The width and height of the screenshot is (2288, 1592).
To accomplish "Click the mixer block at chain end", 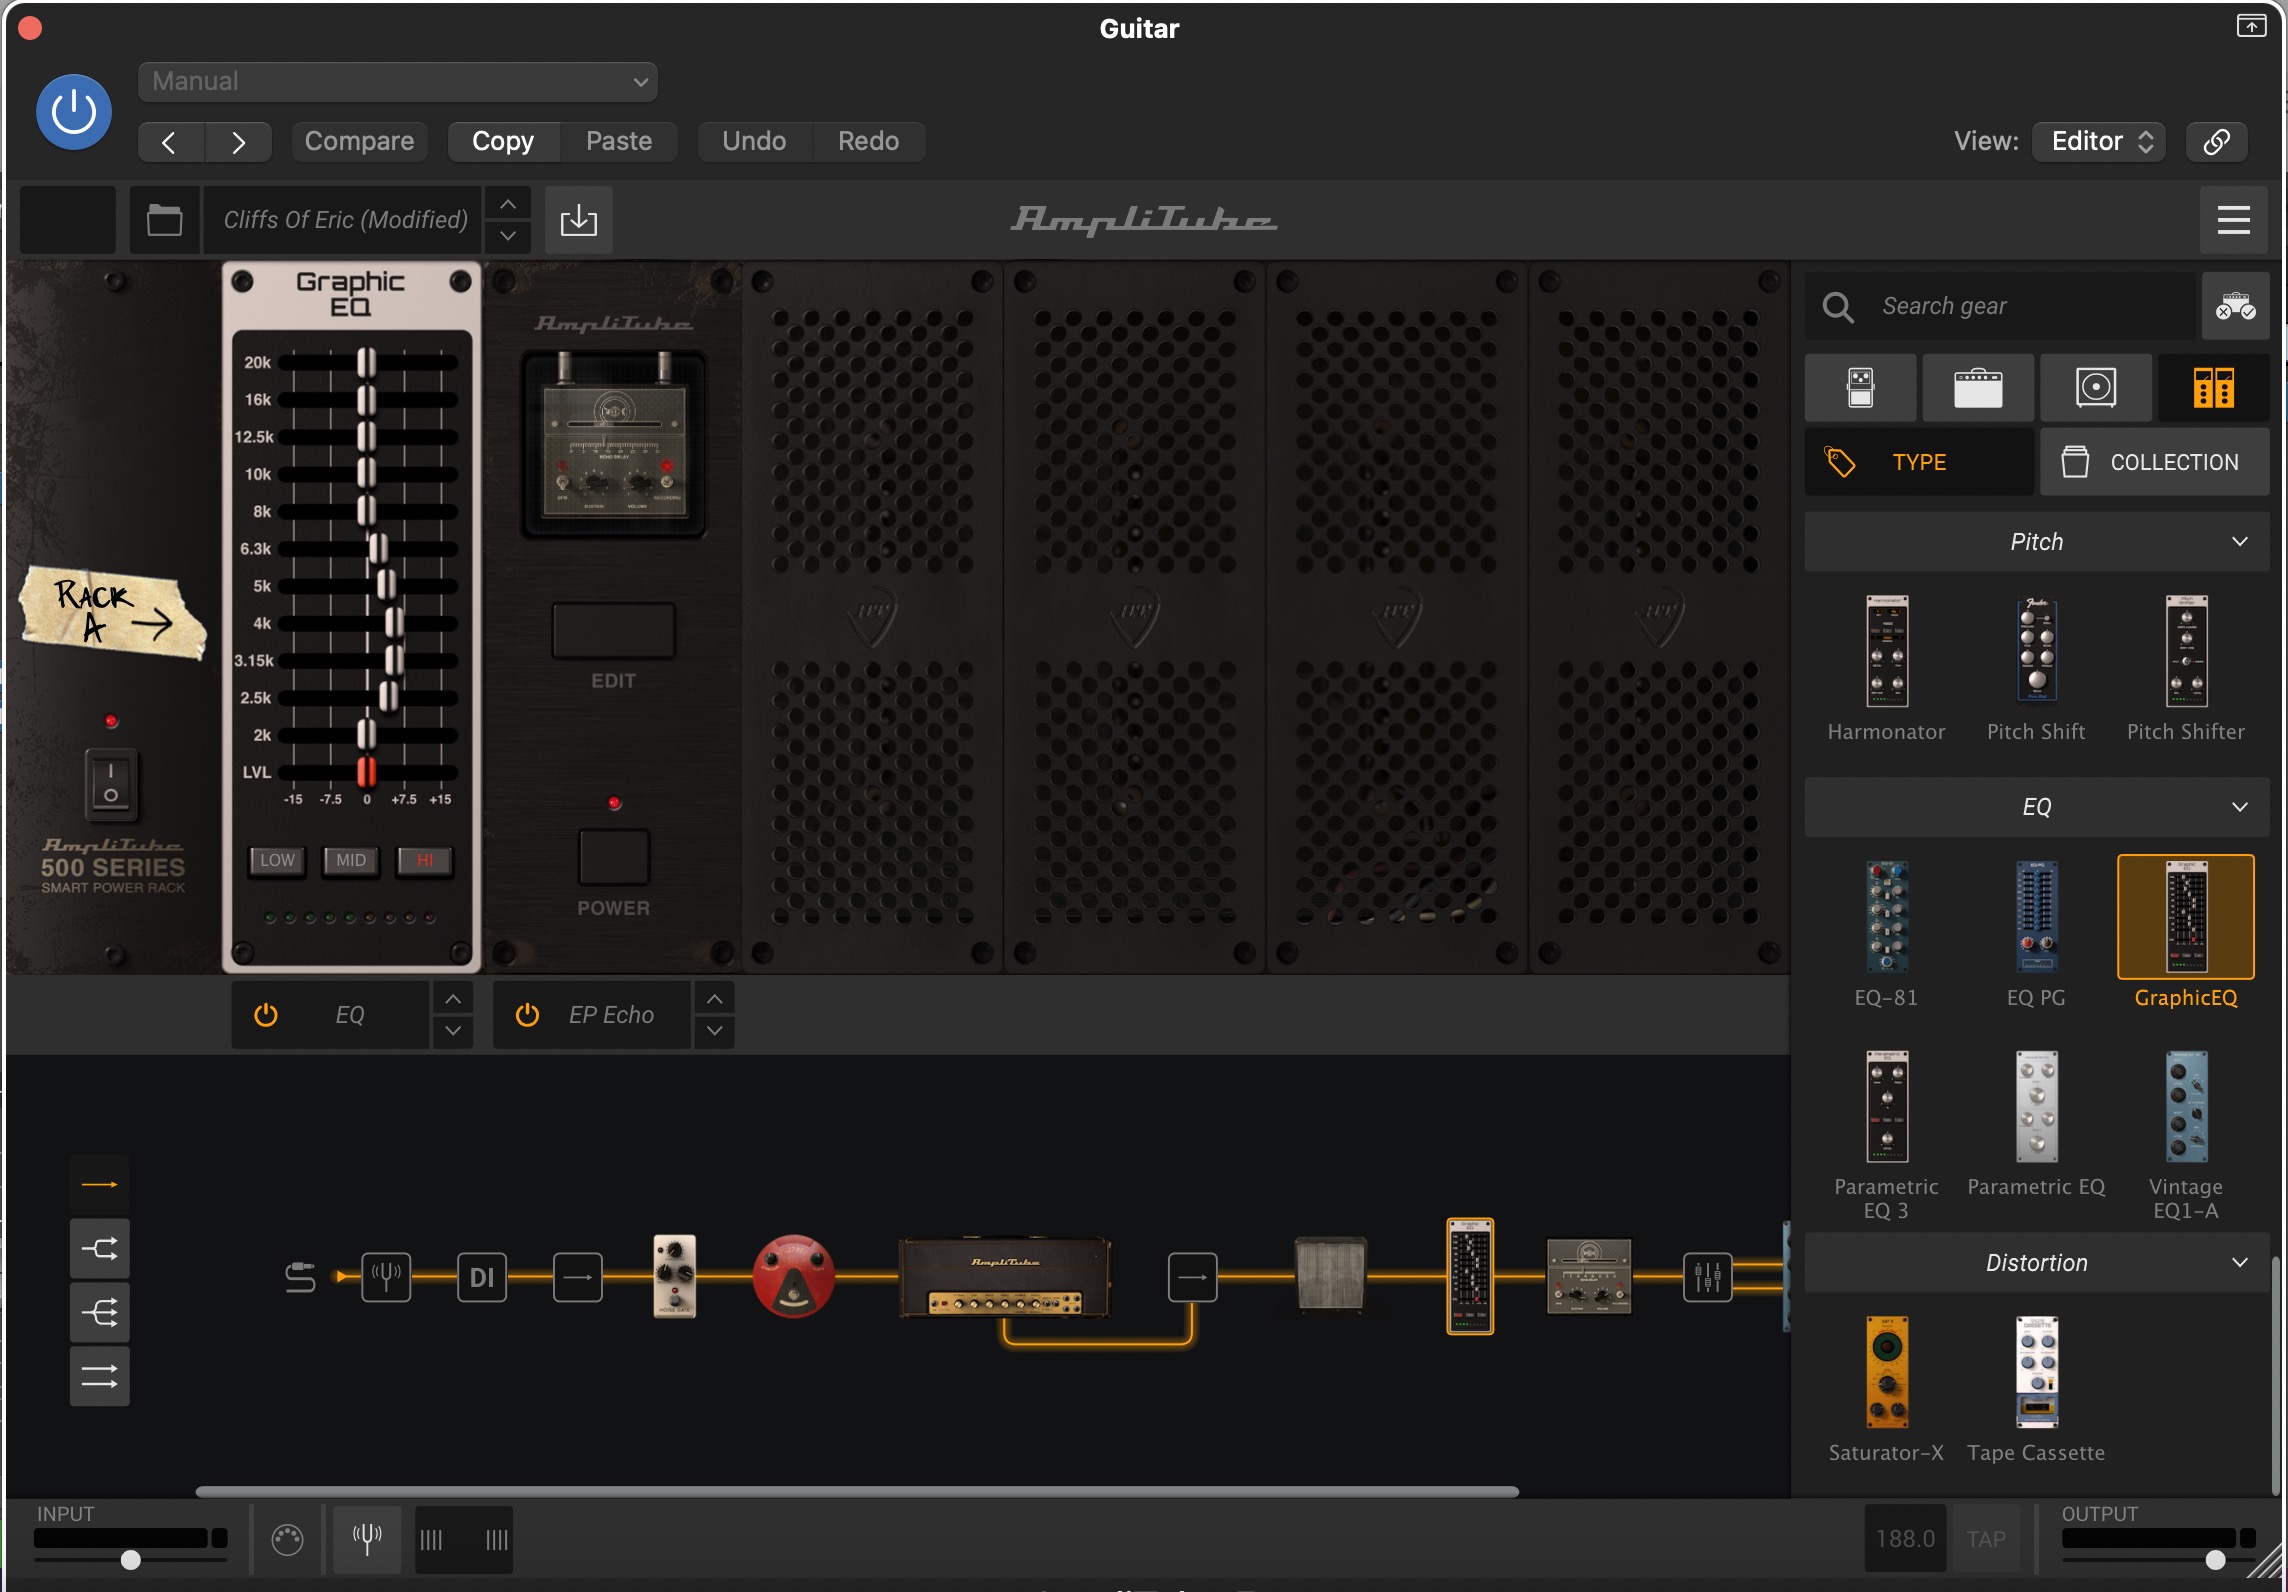I will [x=1708, y=1277].
